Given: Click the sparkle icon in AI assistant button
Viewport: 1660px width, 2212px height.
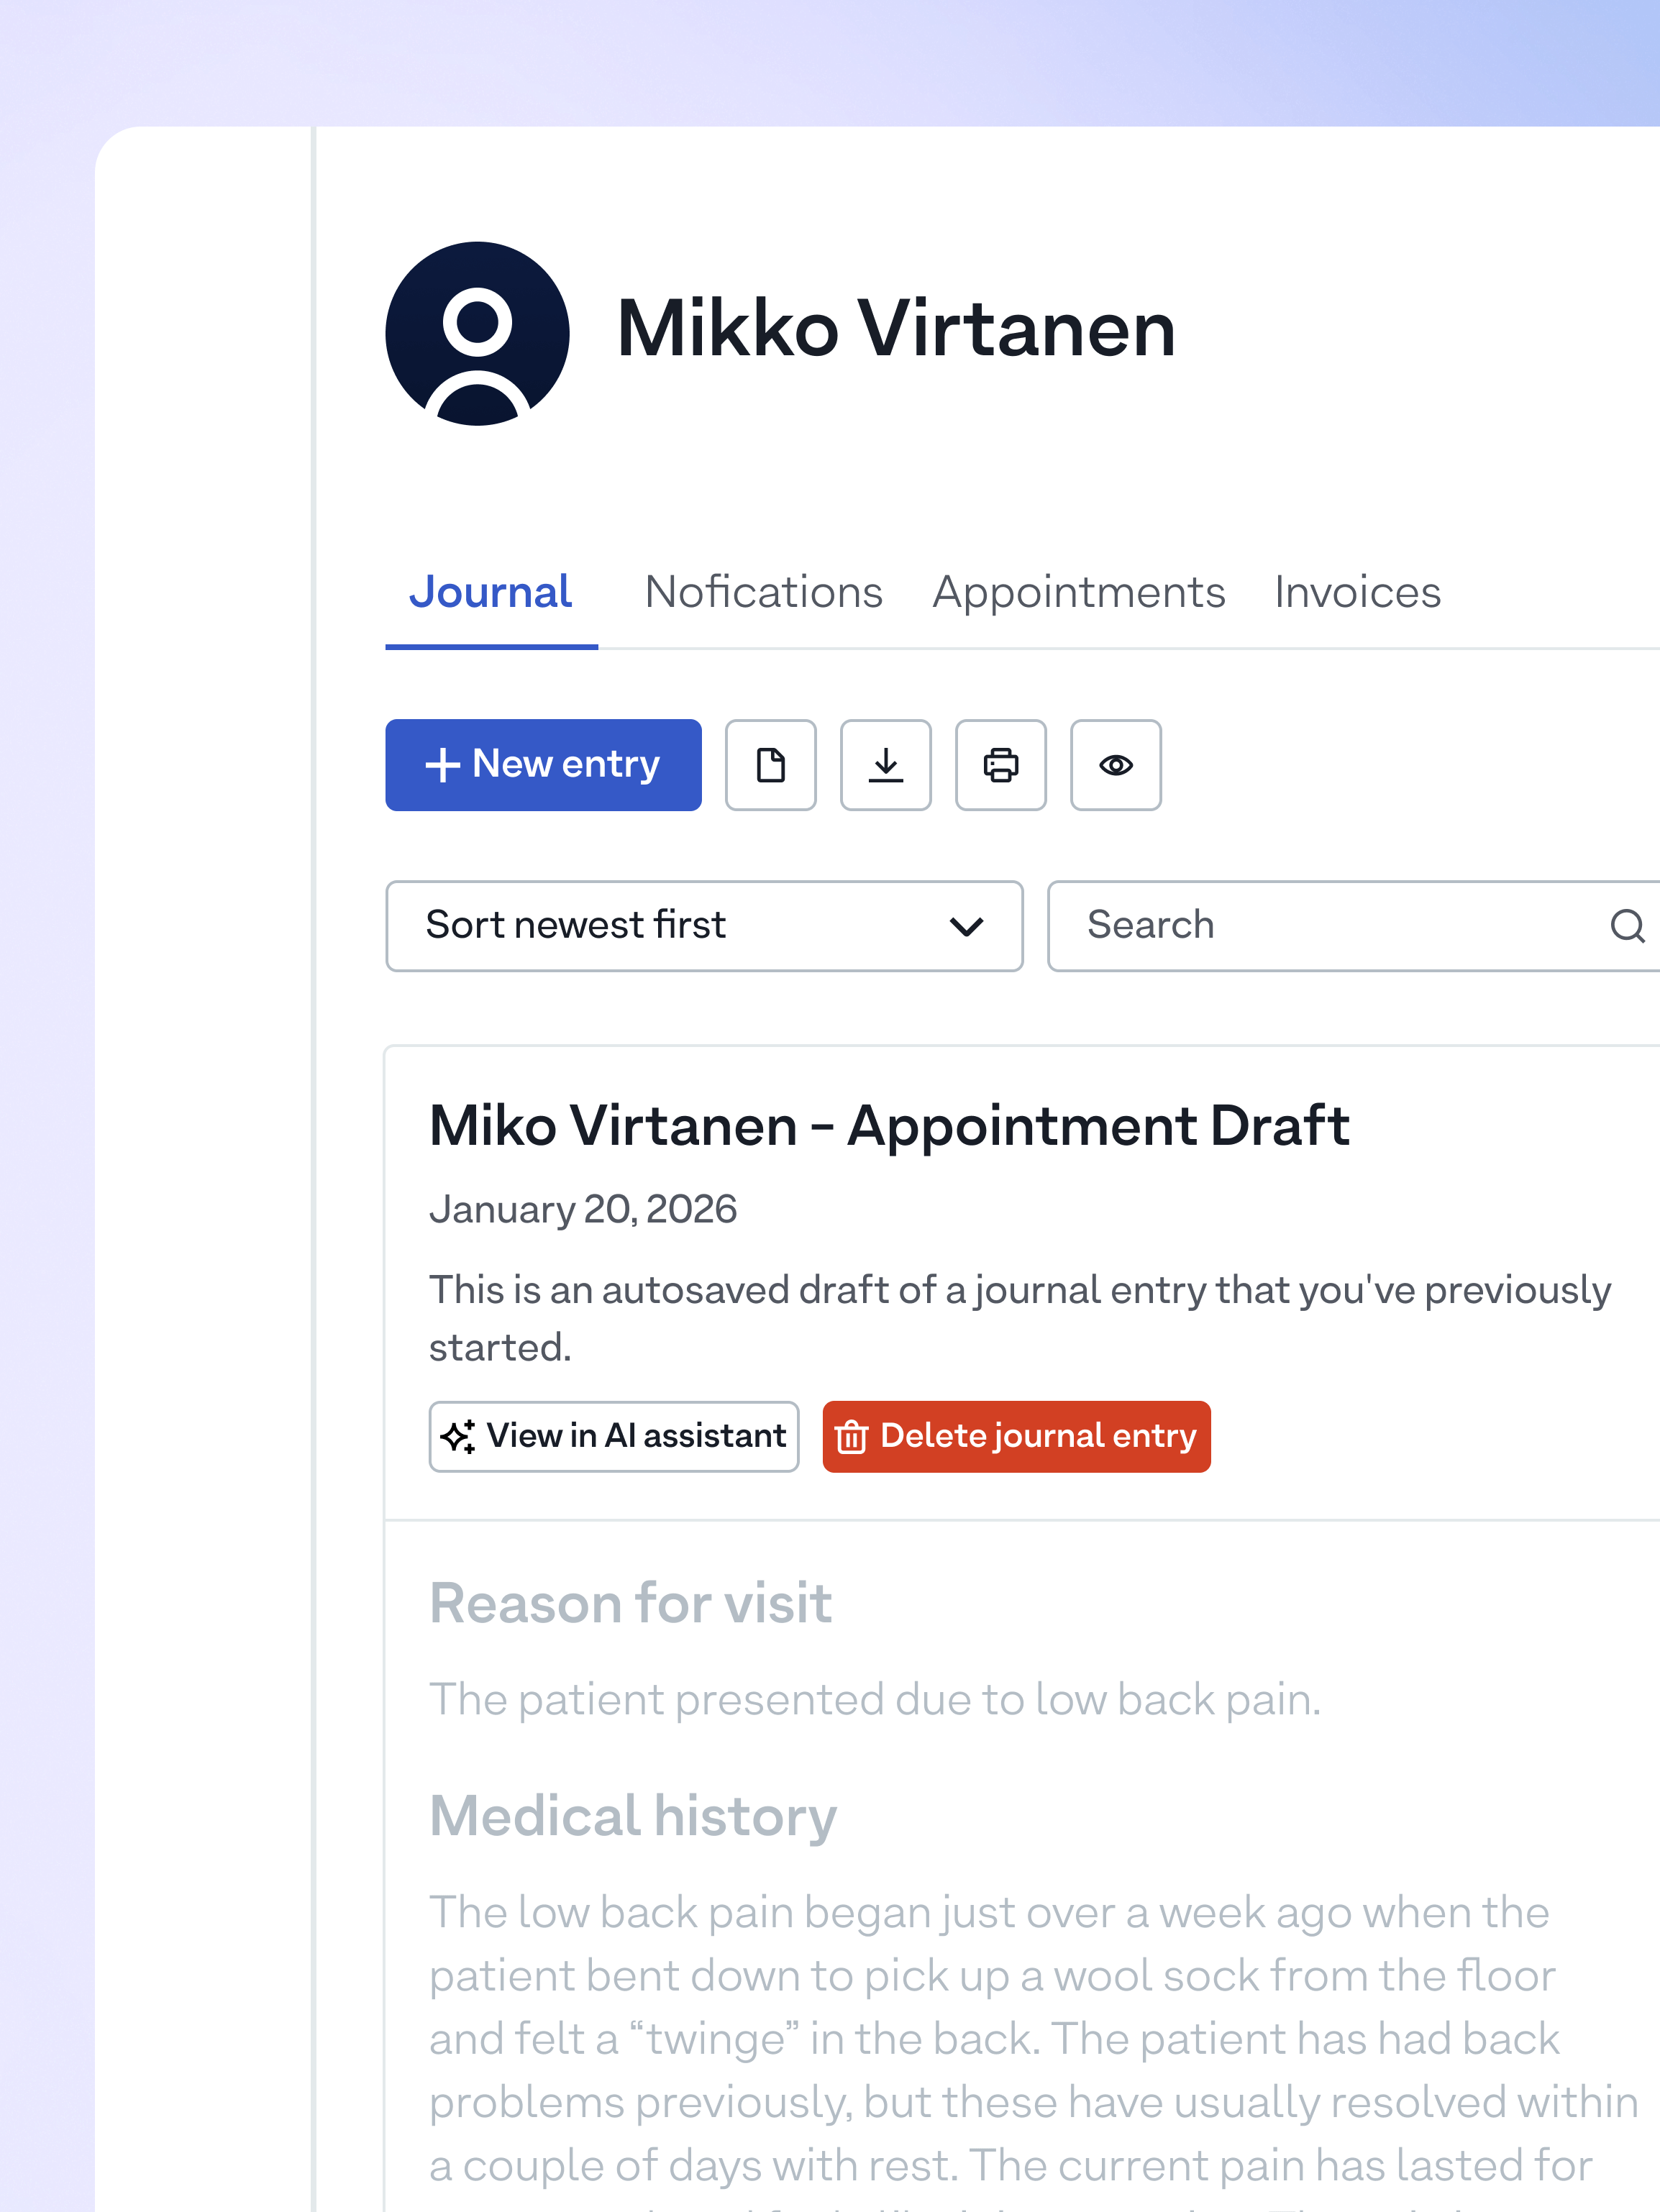Looking at the screenshot, I should 458,1436.
